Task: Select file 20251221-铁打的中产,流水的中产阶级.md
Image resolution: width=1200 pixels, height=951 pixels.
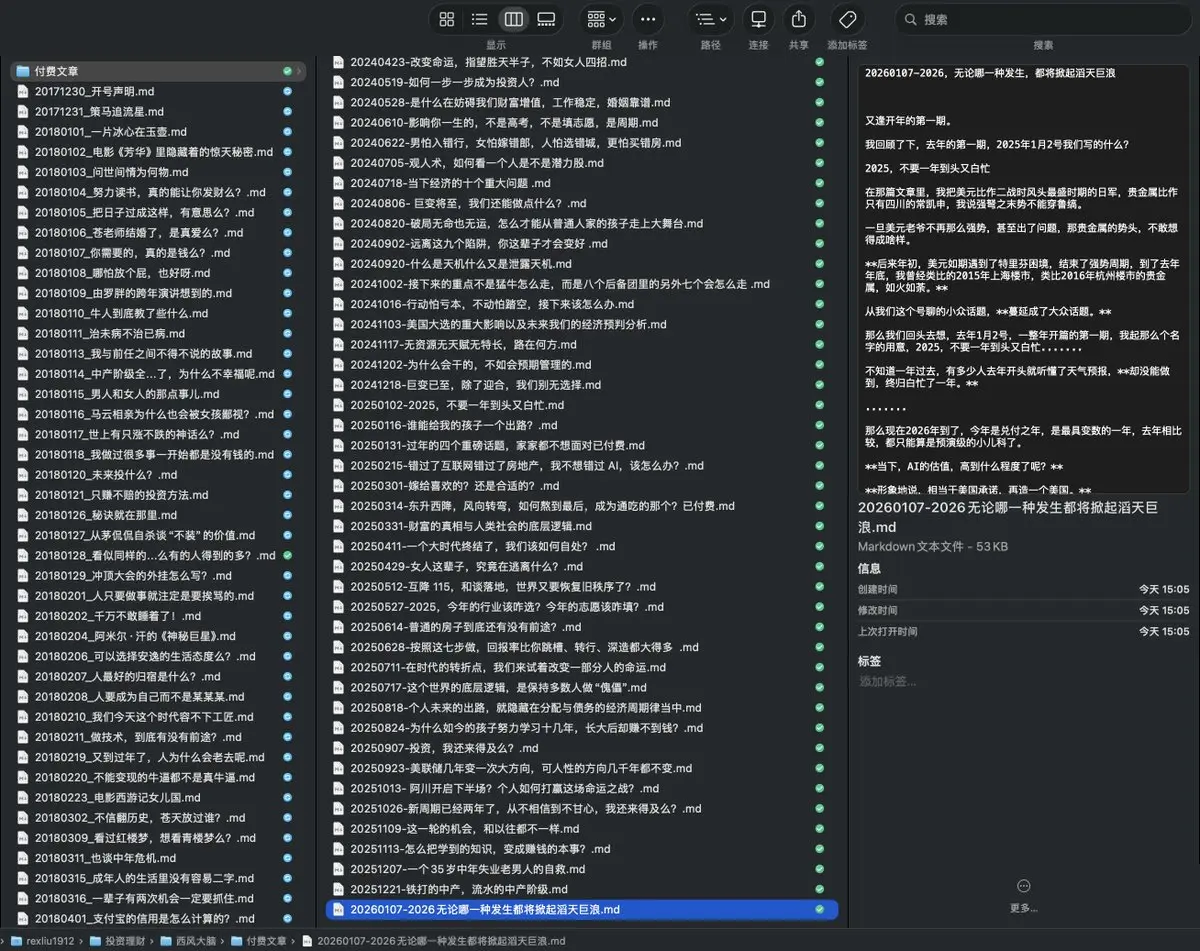Action: pyautogui.click(x=581, y=889)
